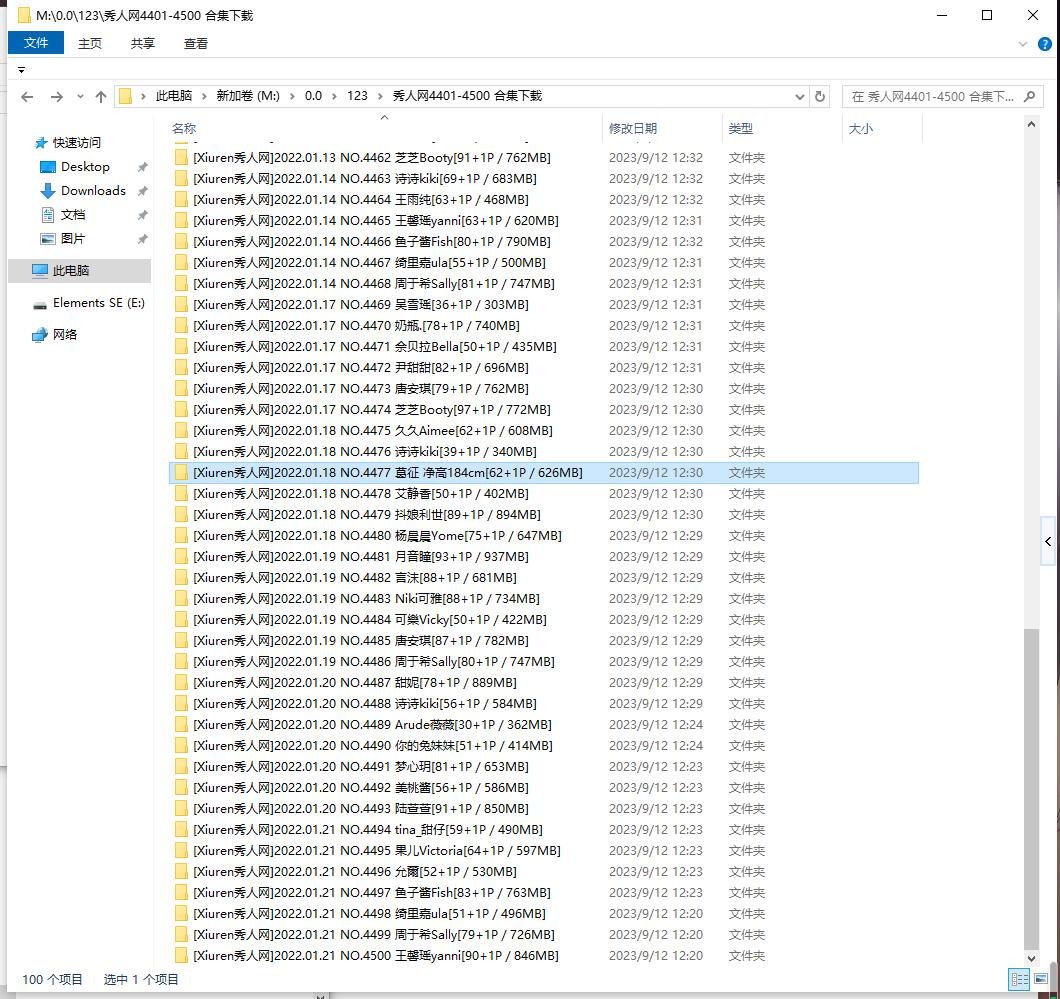Go up one folder level
Screen dimensions: 1060x999
pos(101,97)
